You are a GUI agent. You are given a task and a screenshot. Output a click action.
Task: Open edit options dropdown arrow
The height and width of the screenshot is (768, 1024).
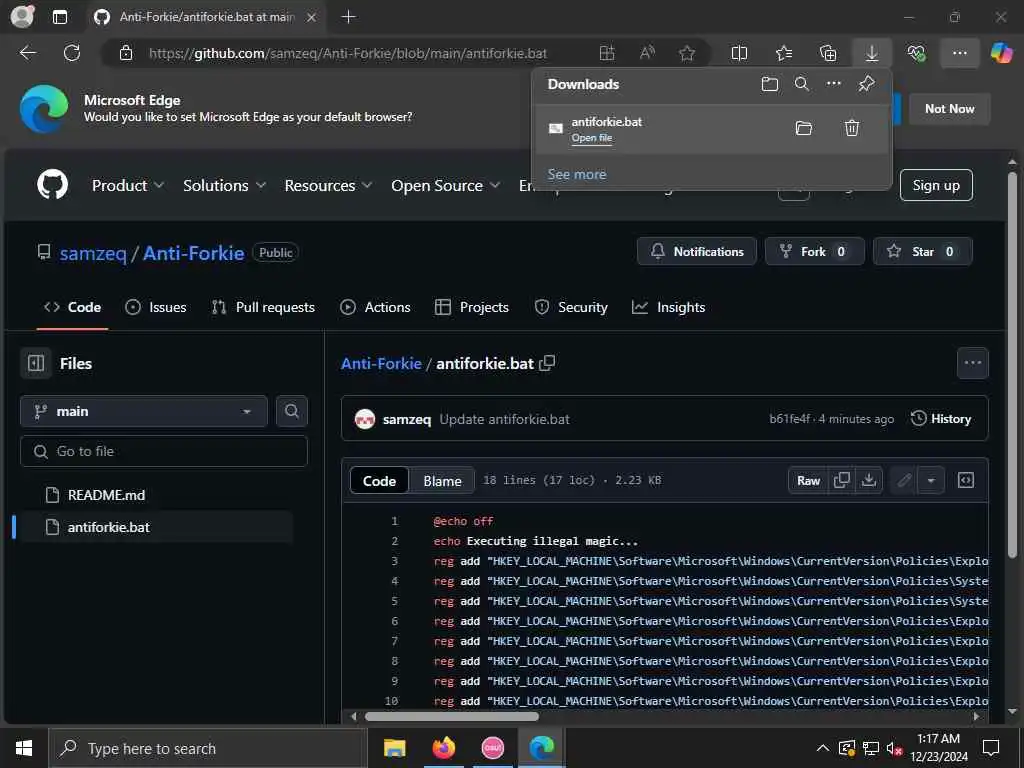[931, 481]
